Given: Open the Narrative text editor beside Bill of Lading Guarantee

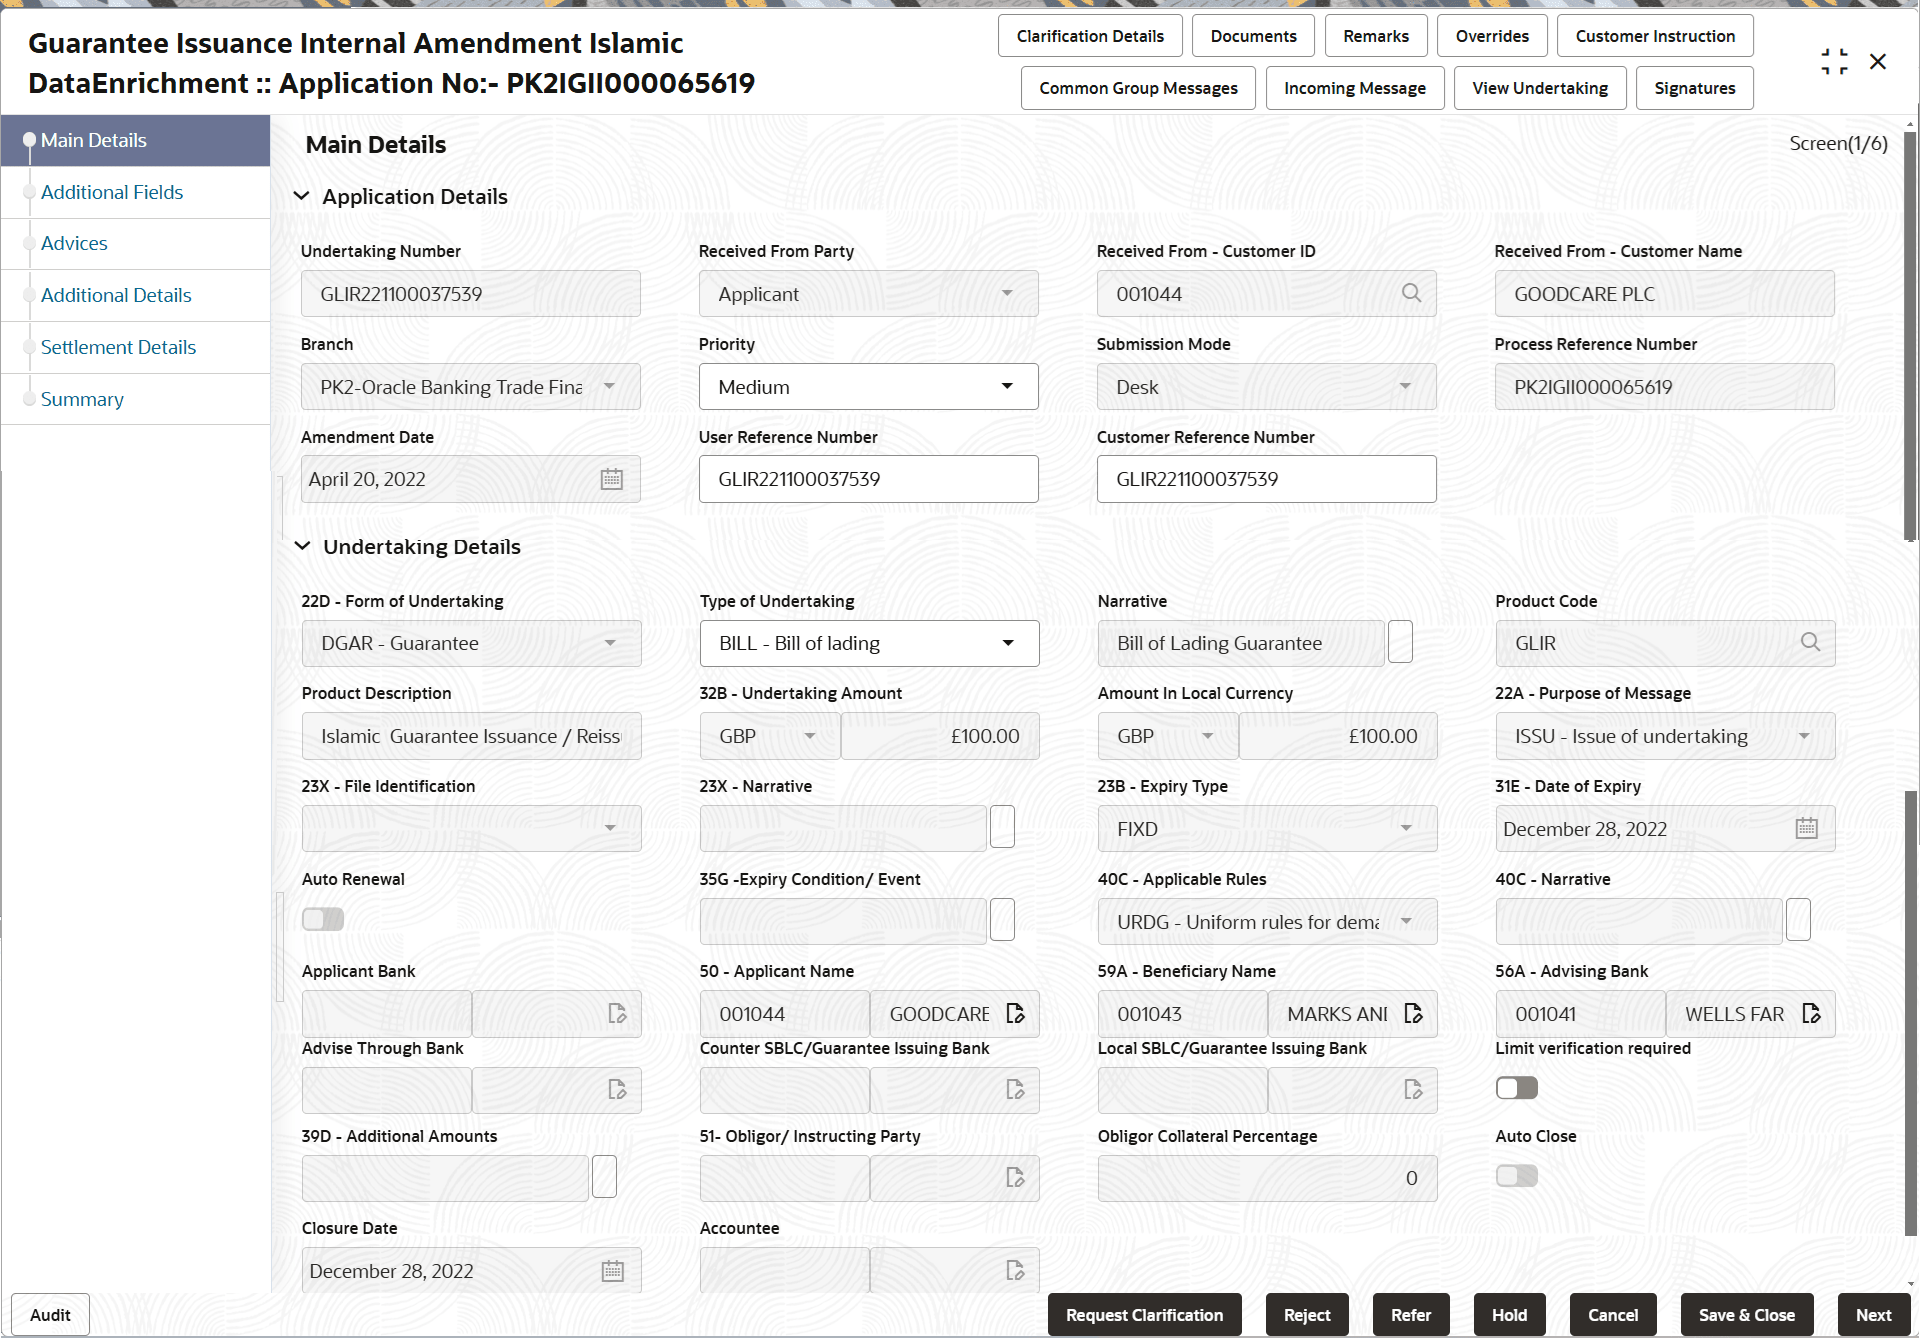Looking at the screenshot, I should 1399,641.
